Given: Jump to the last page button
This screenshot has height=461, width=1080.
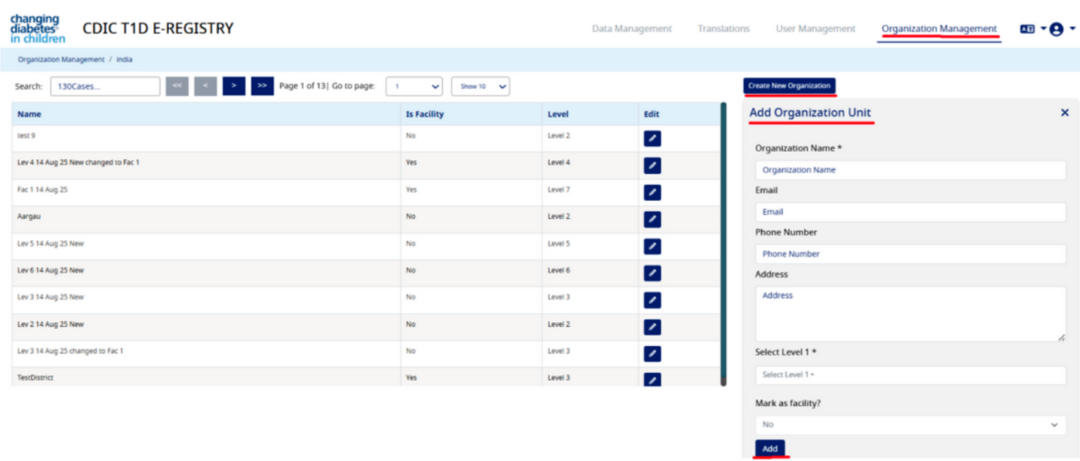Looking at the screenshot, I should click(x=262, y=87).
